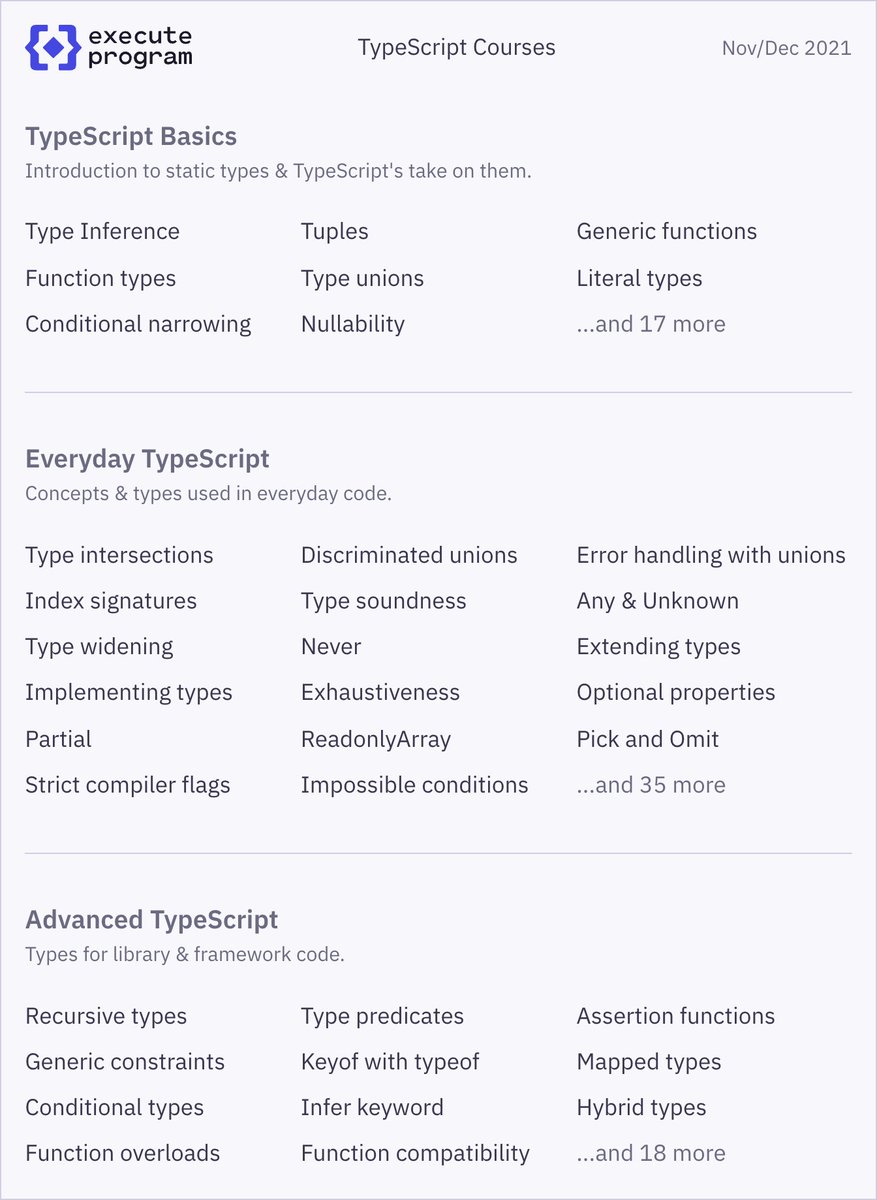This screenshot has height=1200, width=877.
Task: Open the ReadonlyArray lesson
Action: (x=376, y=740)
